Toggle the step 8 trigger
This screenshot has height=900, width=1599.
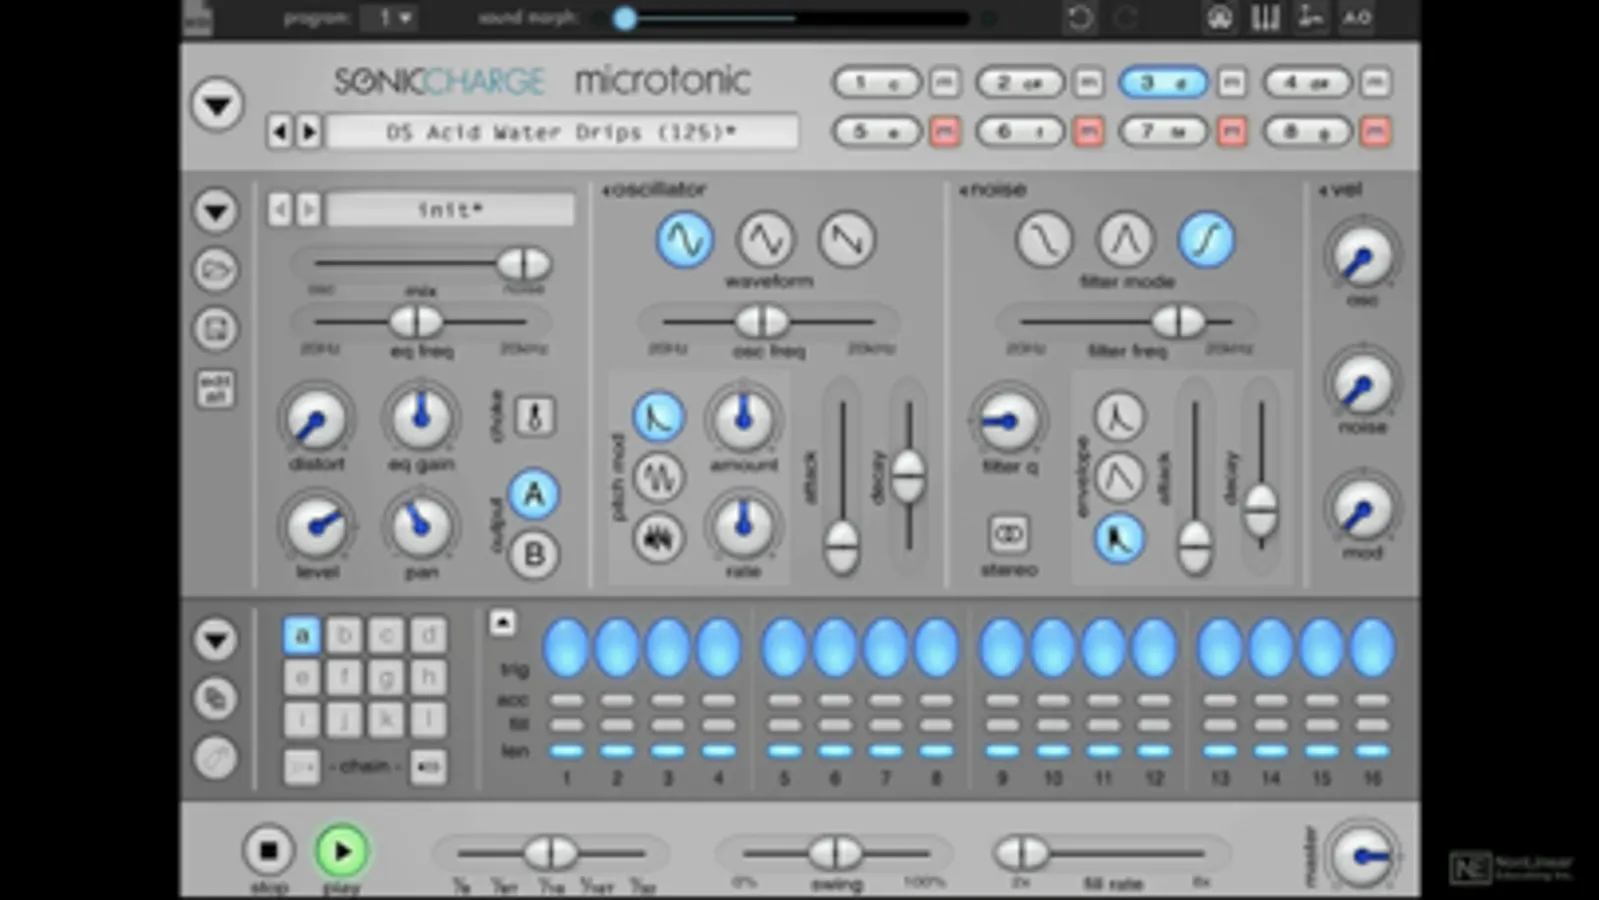click(936, 646)
